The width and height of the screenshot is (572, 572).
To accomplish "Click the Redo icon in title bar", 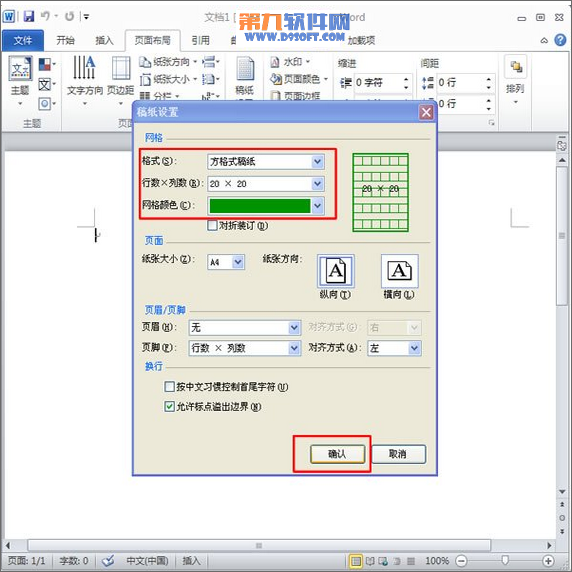I will point(69,16).
